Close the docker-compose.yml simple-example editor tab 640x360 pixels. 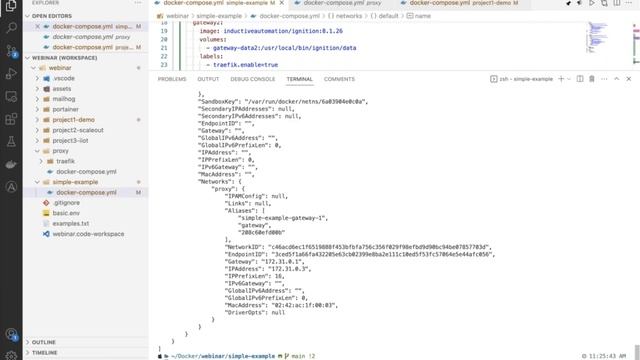[282, 3]
